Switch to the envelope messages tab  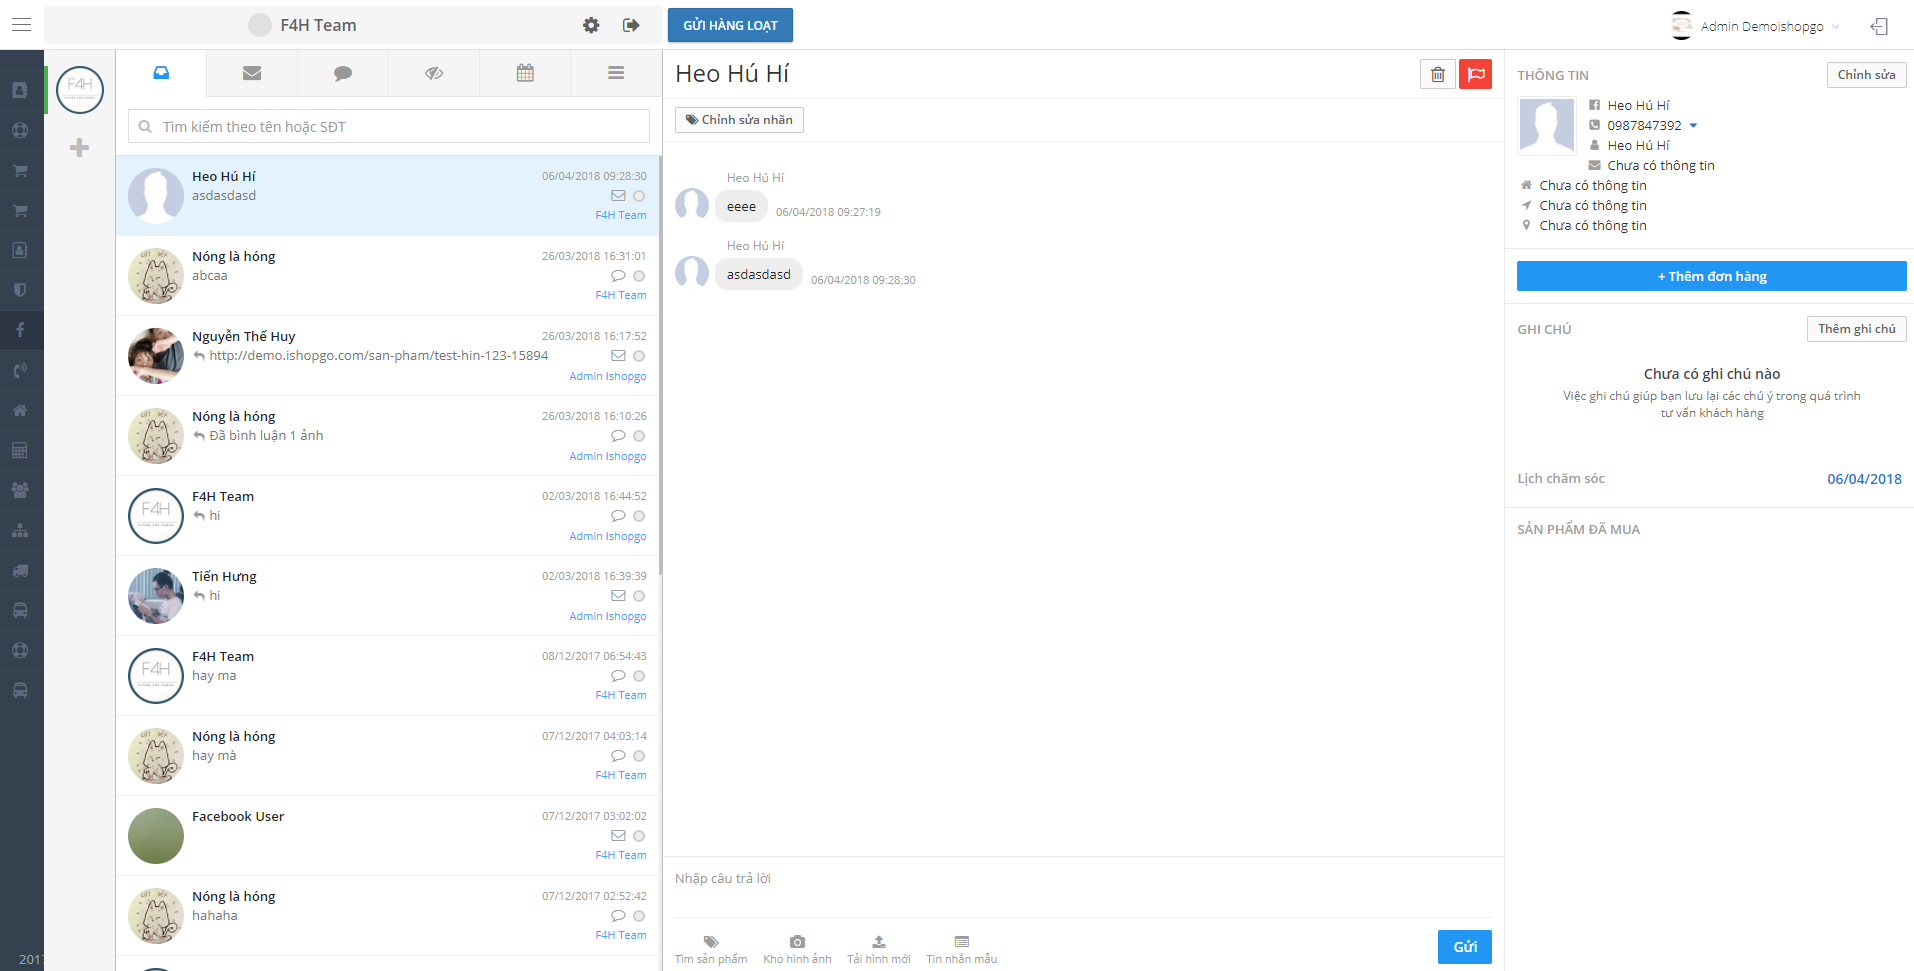252,73
